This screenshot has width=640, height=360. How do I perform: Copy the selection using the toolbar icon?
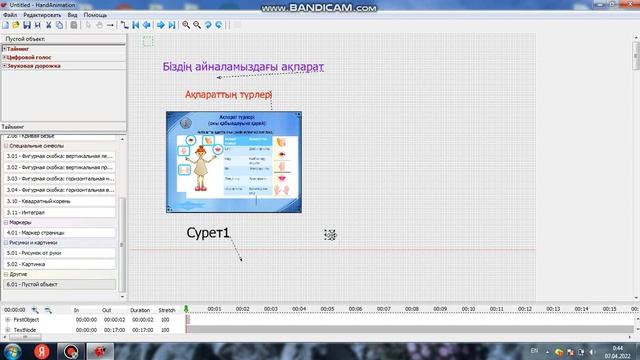pos(60,25)
